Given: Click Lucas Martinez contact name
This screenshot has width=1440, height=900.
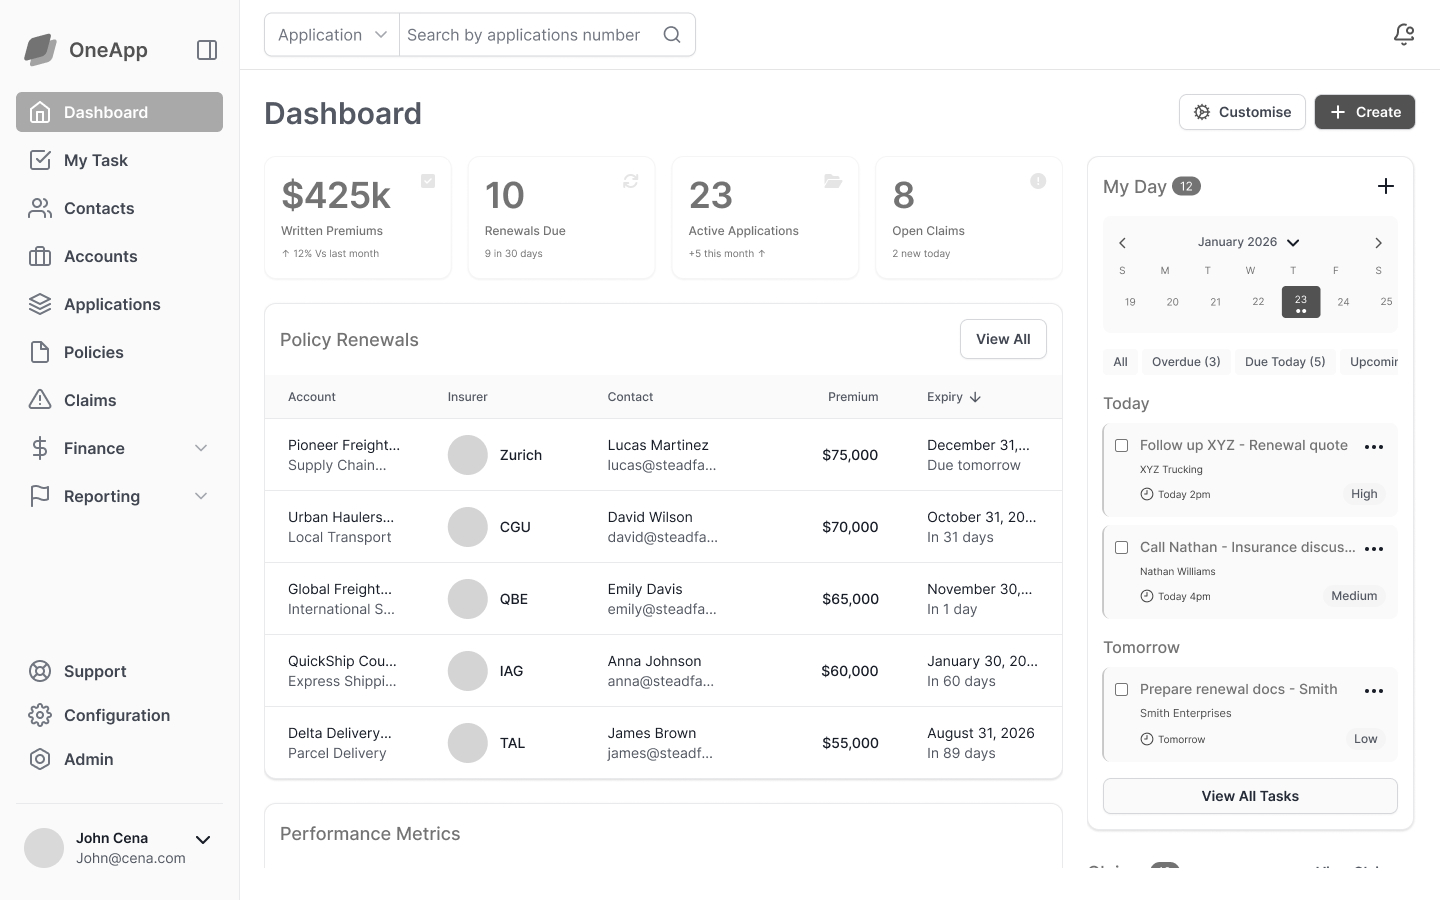Looking at the screenshot, I should [x=658, y=445].
